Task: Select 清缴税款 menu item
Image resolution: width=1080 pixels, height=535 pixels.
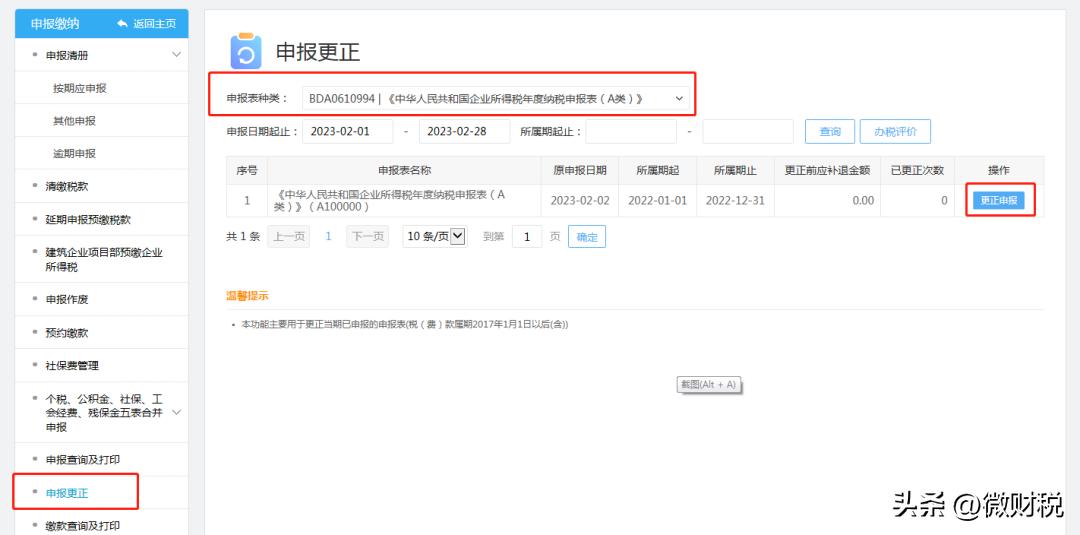Action: (x=67, y=187)
